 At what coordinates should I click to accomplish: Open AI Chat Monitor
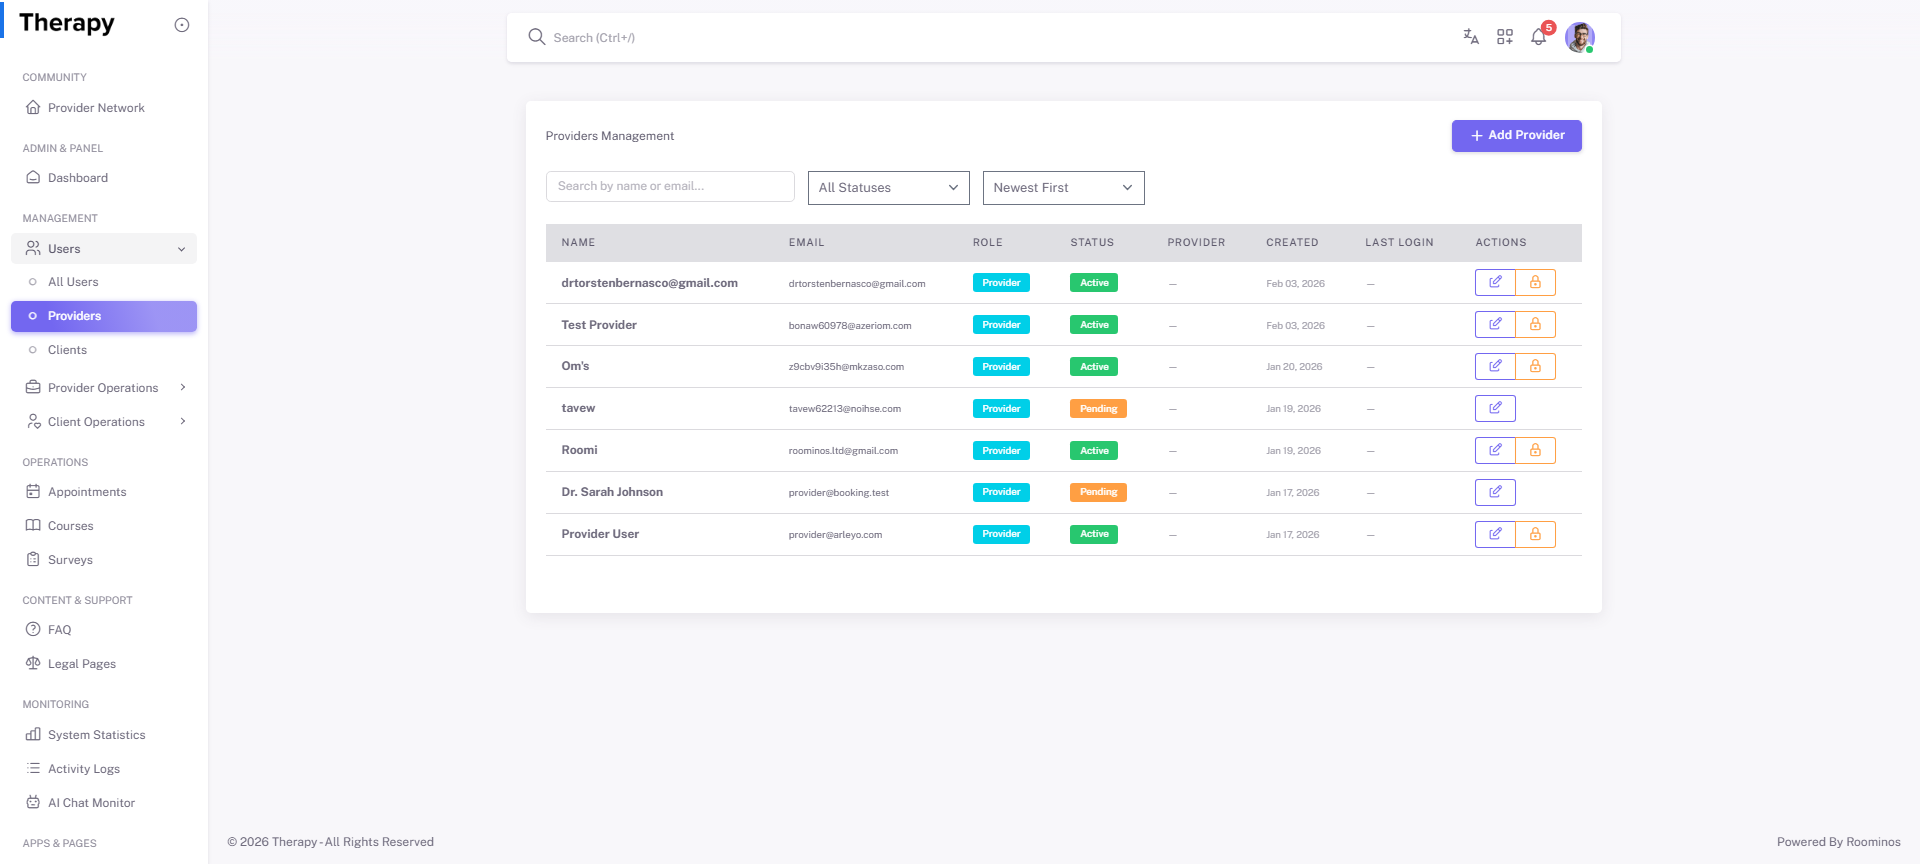click(104, 803)
